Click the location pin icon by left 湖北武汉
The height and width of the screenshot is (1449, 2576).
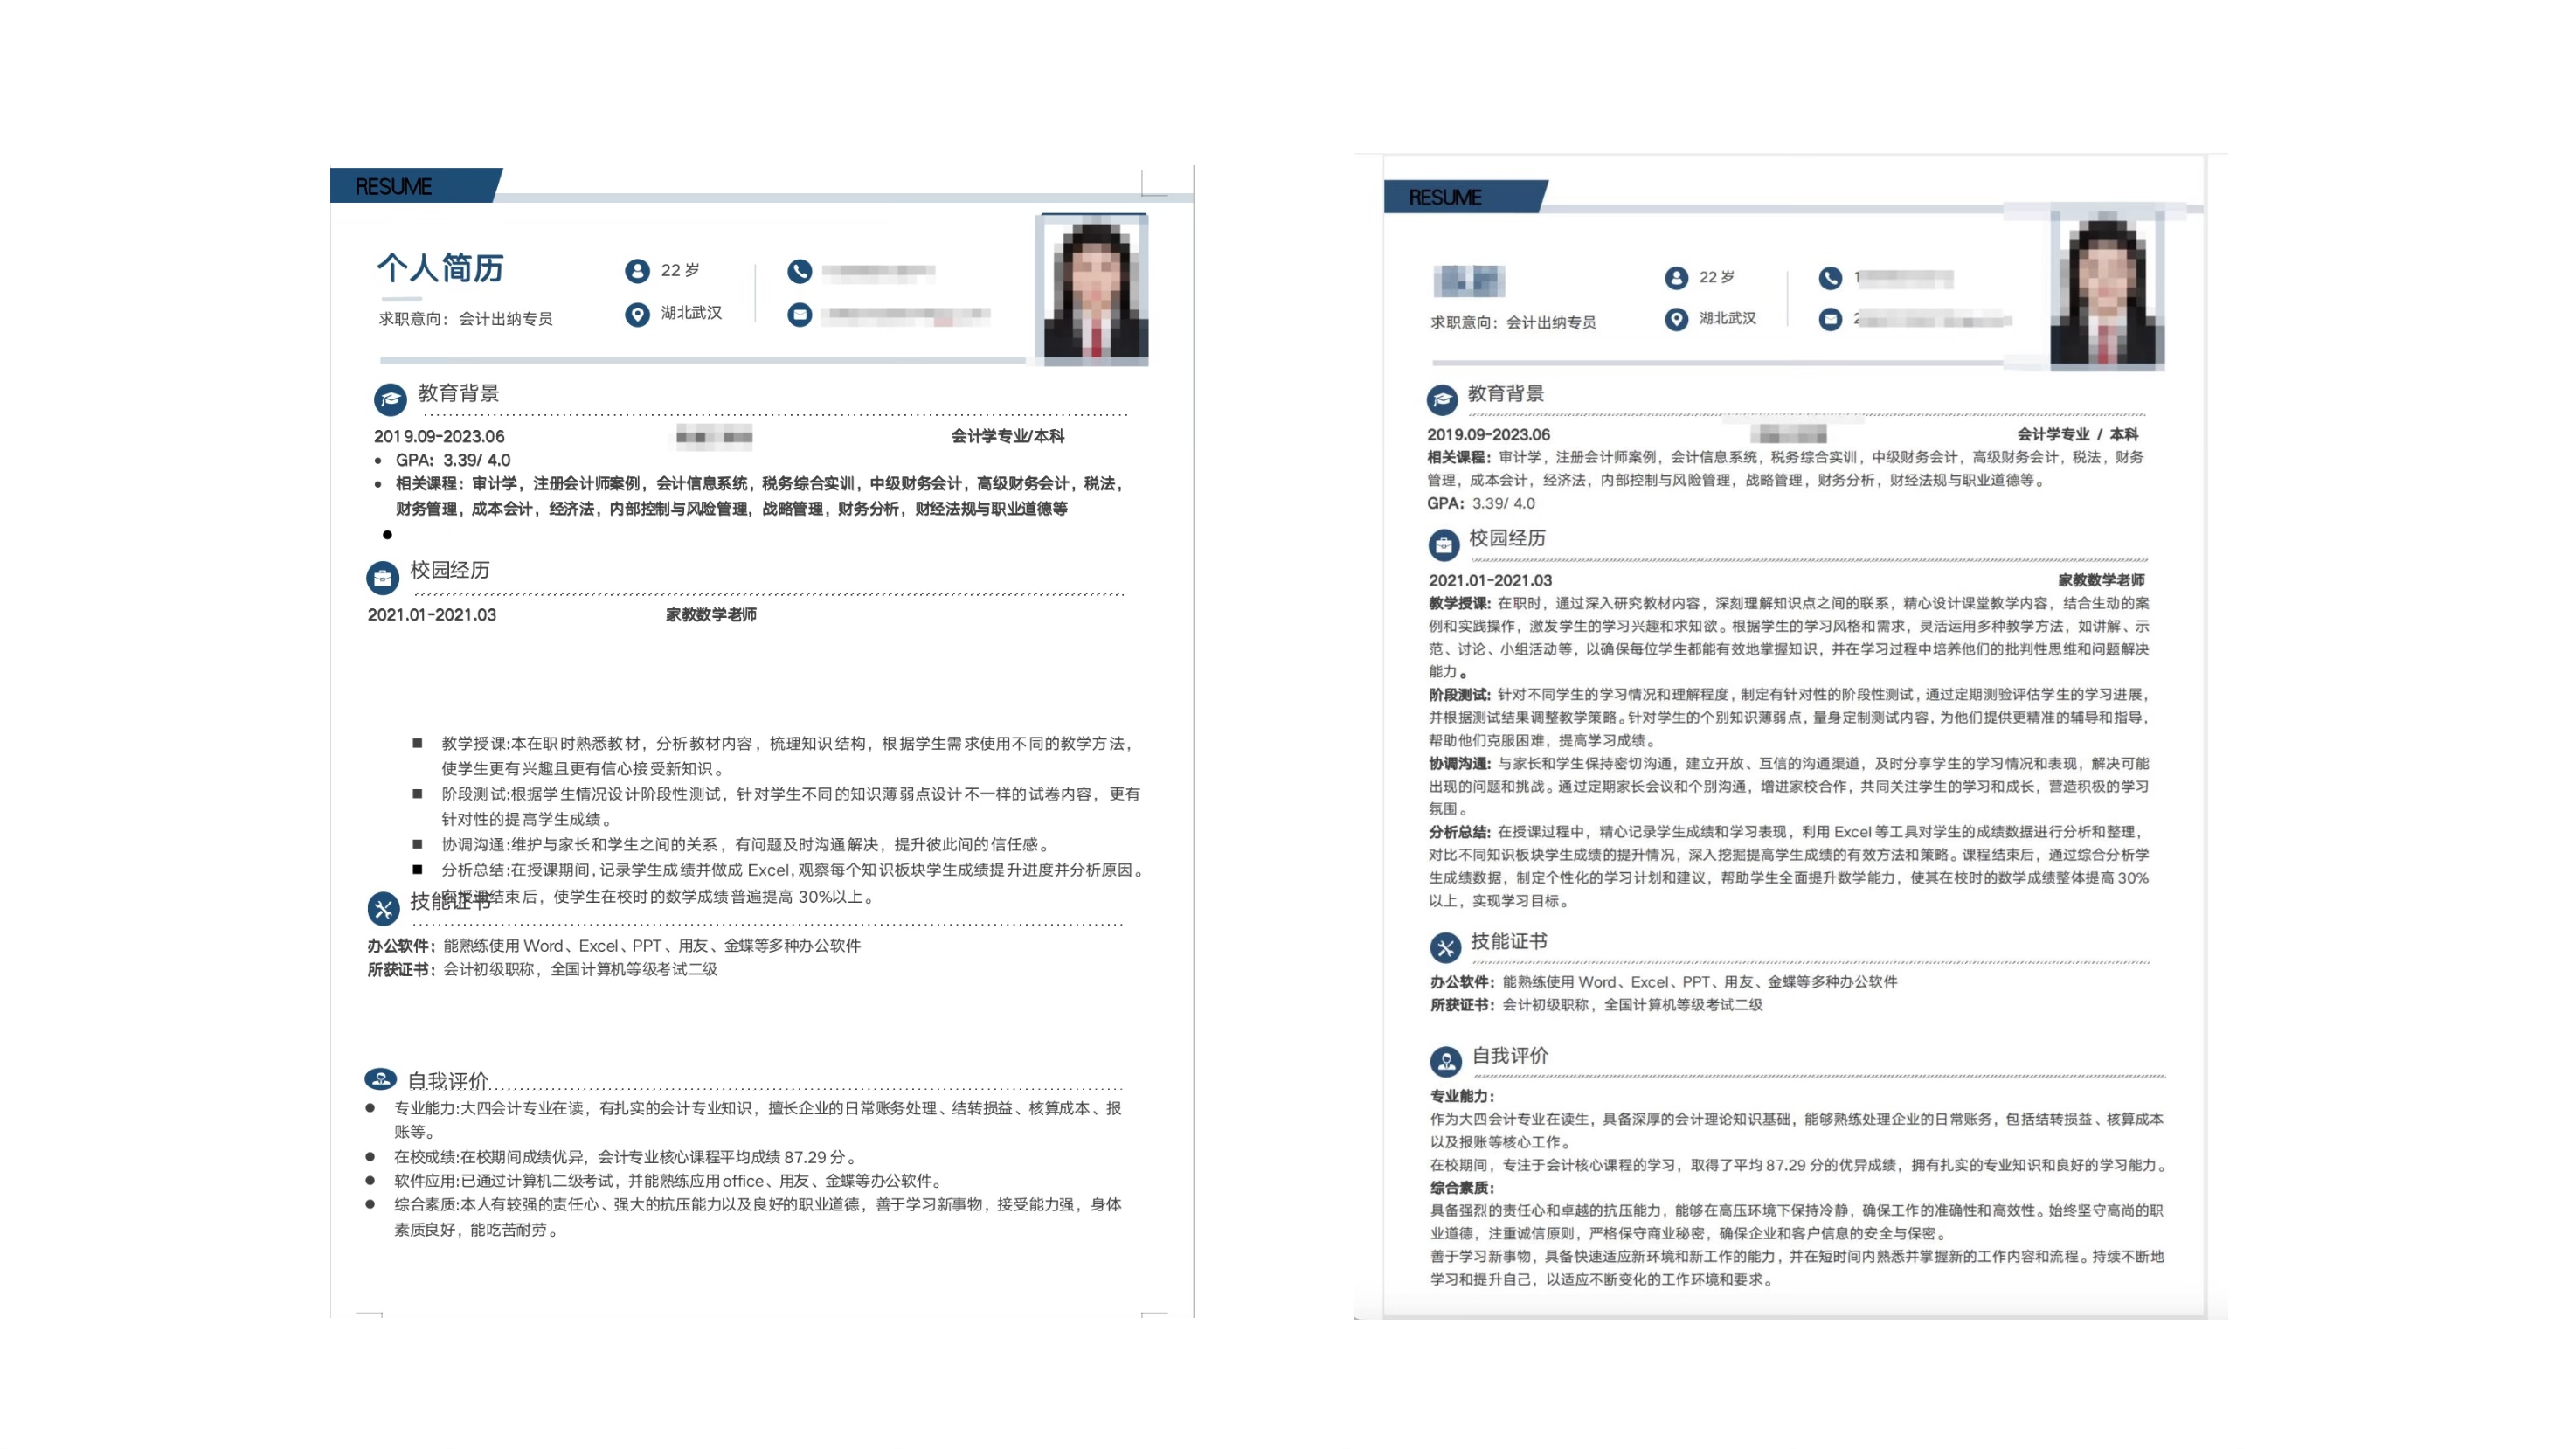pyautogui.click(x=637, y=315)
